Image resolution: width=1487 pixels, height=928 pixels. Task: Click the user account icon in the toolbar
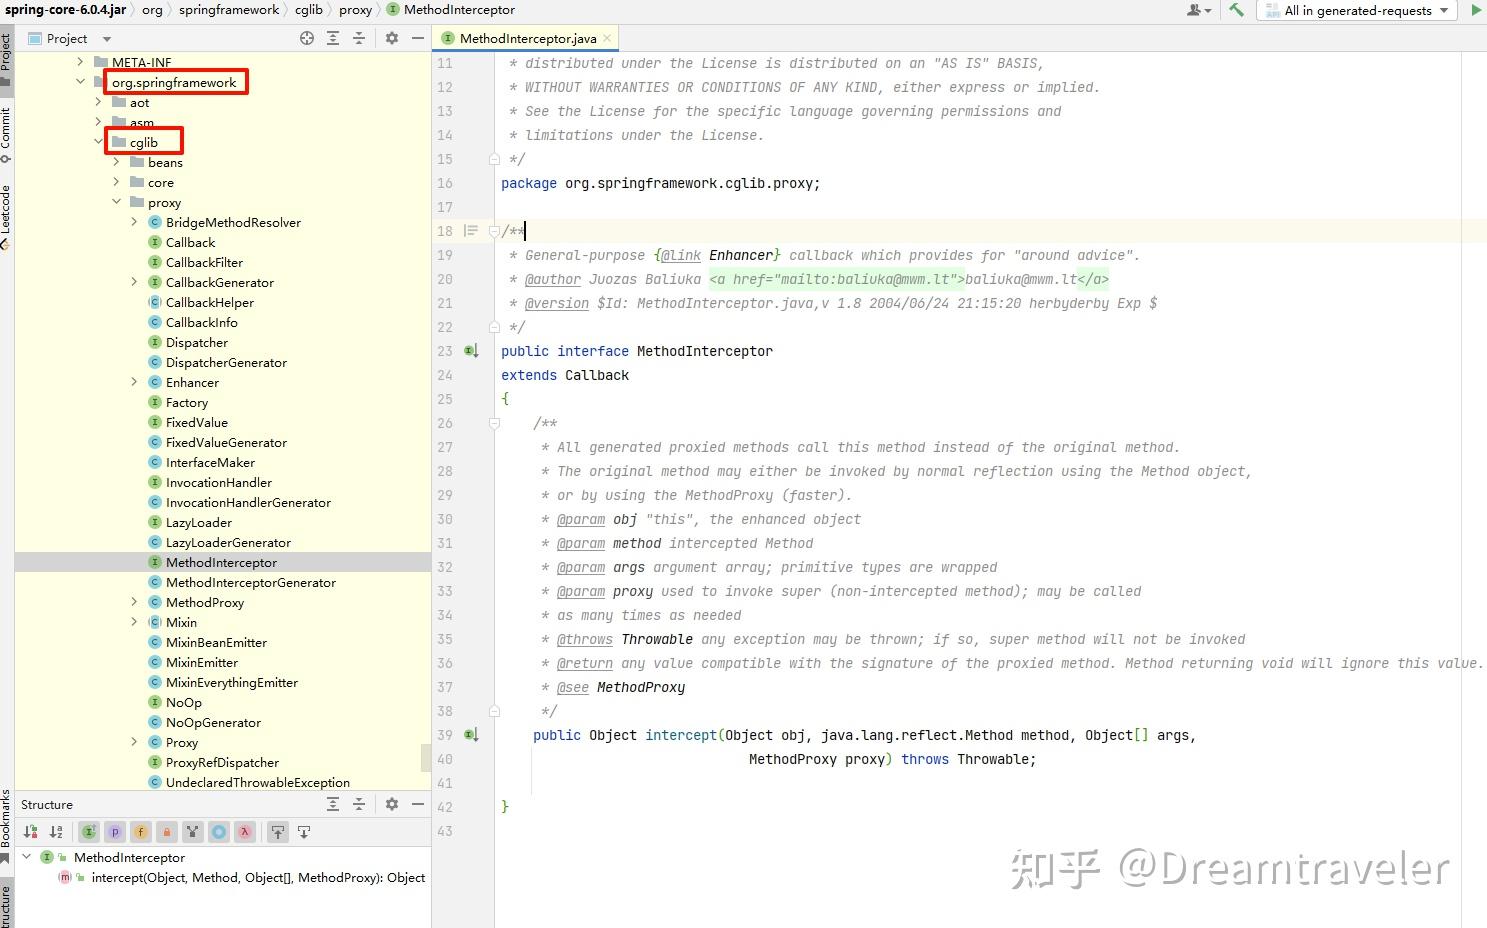1192,11
